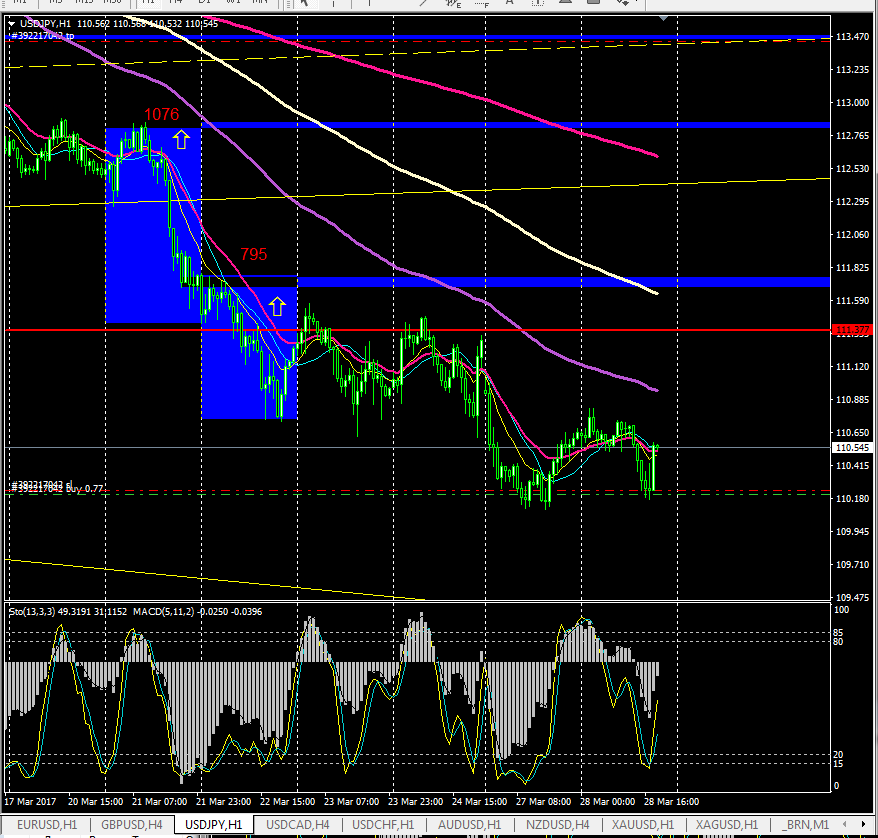Click the 110.885 price scale value

click(x=852, y=400)
